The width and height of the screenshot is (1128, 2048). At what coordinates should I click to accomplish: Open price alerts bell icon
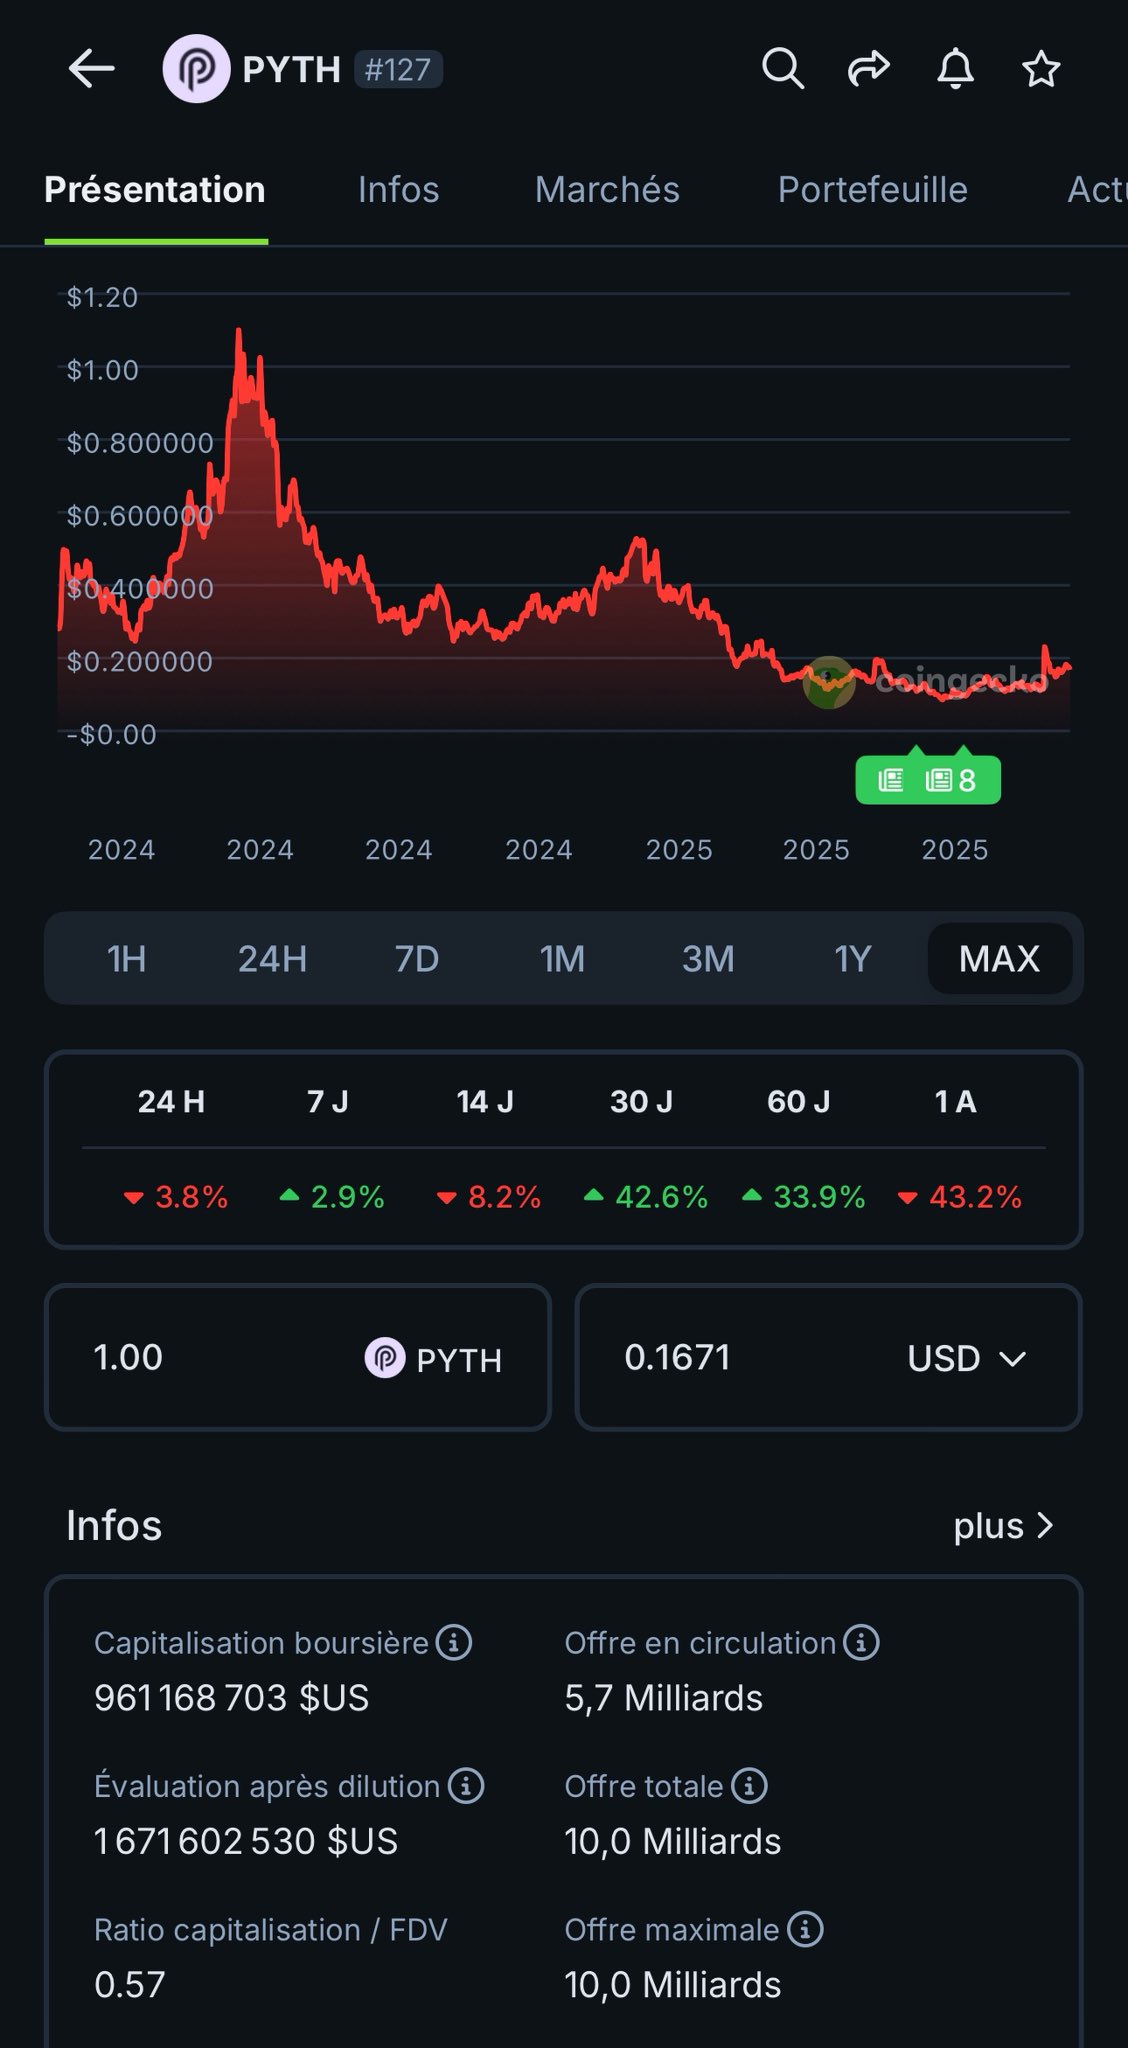(955, 69)
